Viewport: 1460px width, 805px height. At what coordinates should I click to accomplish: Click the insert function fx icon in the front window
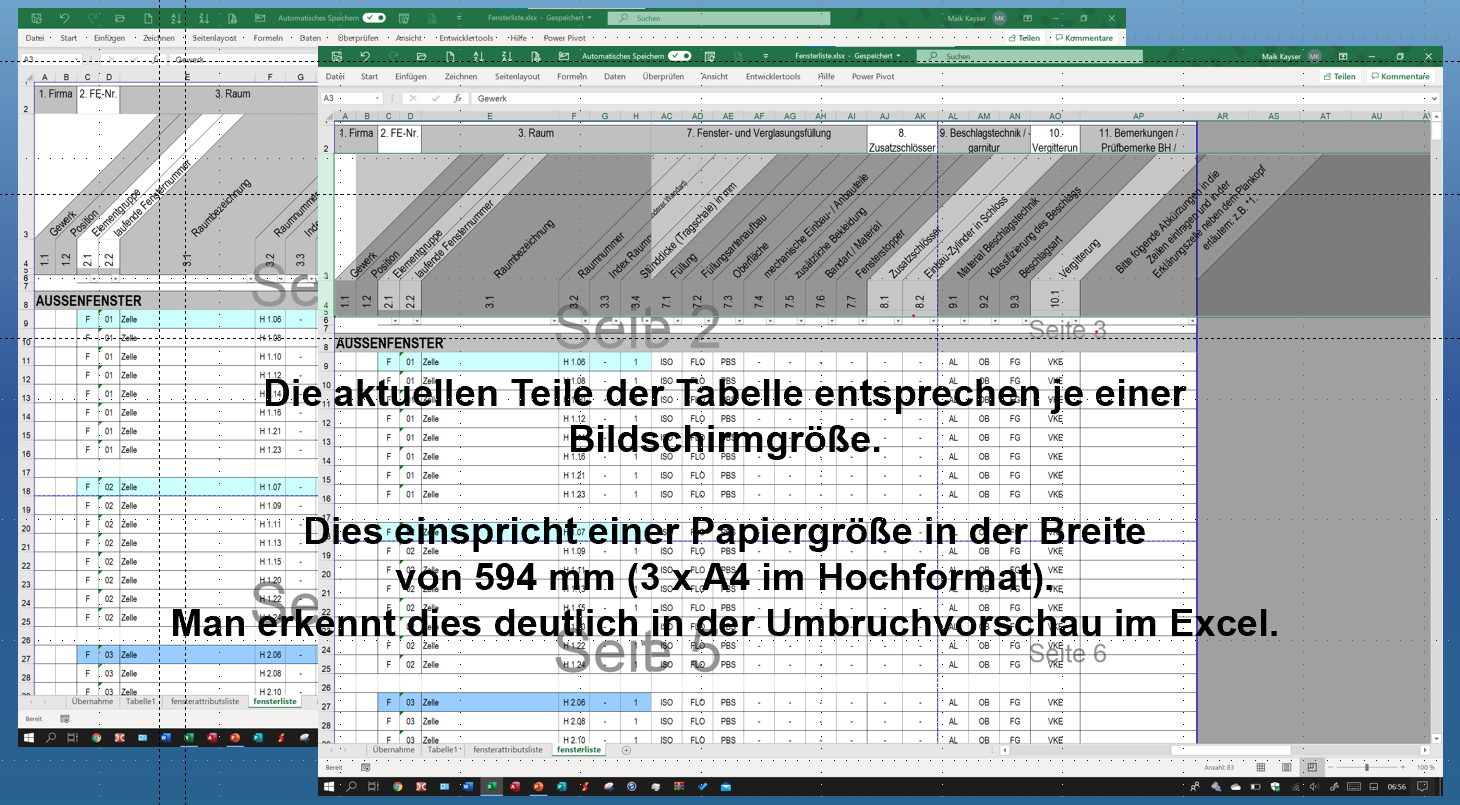point(457,99)
